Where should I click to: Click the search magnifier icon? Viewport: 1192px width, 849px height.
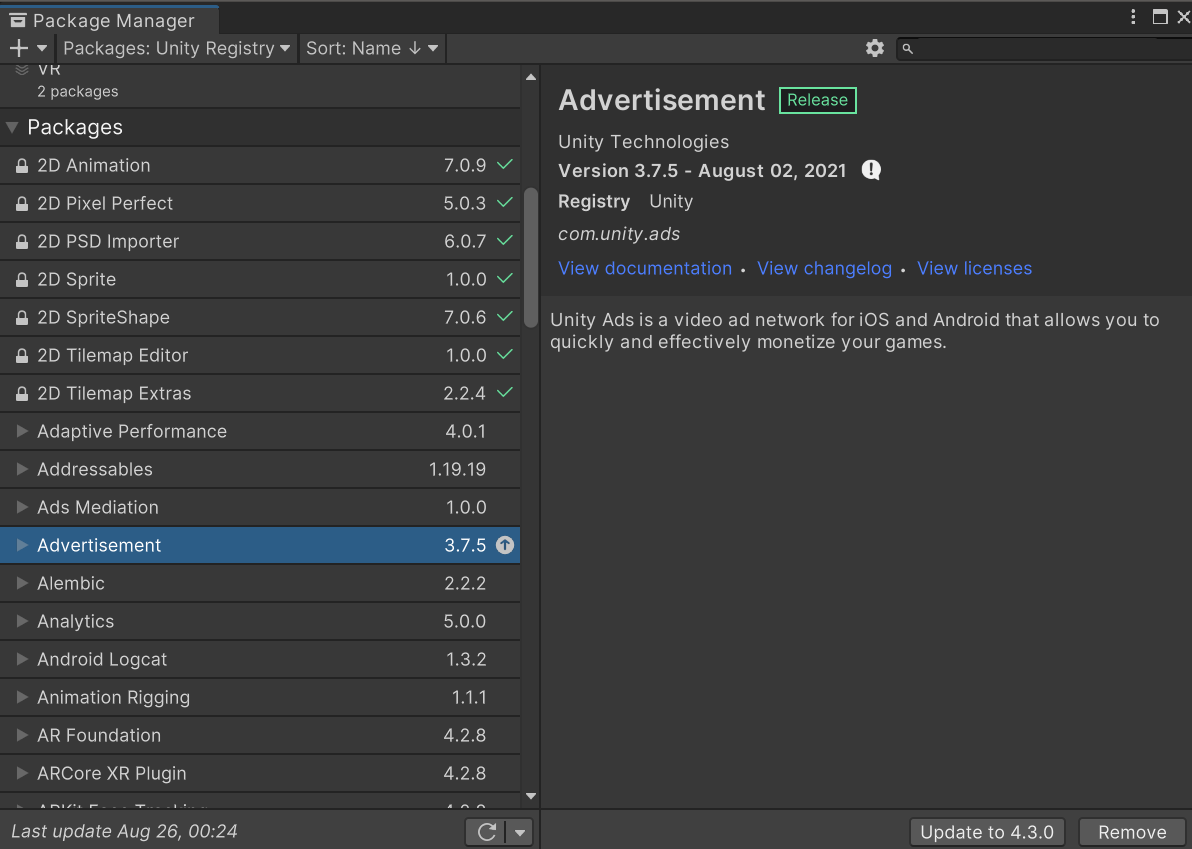coord(907,49)
